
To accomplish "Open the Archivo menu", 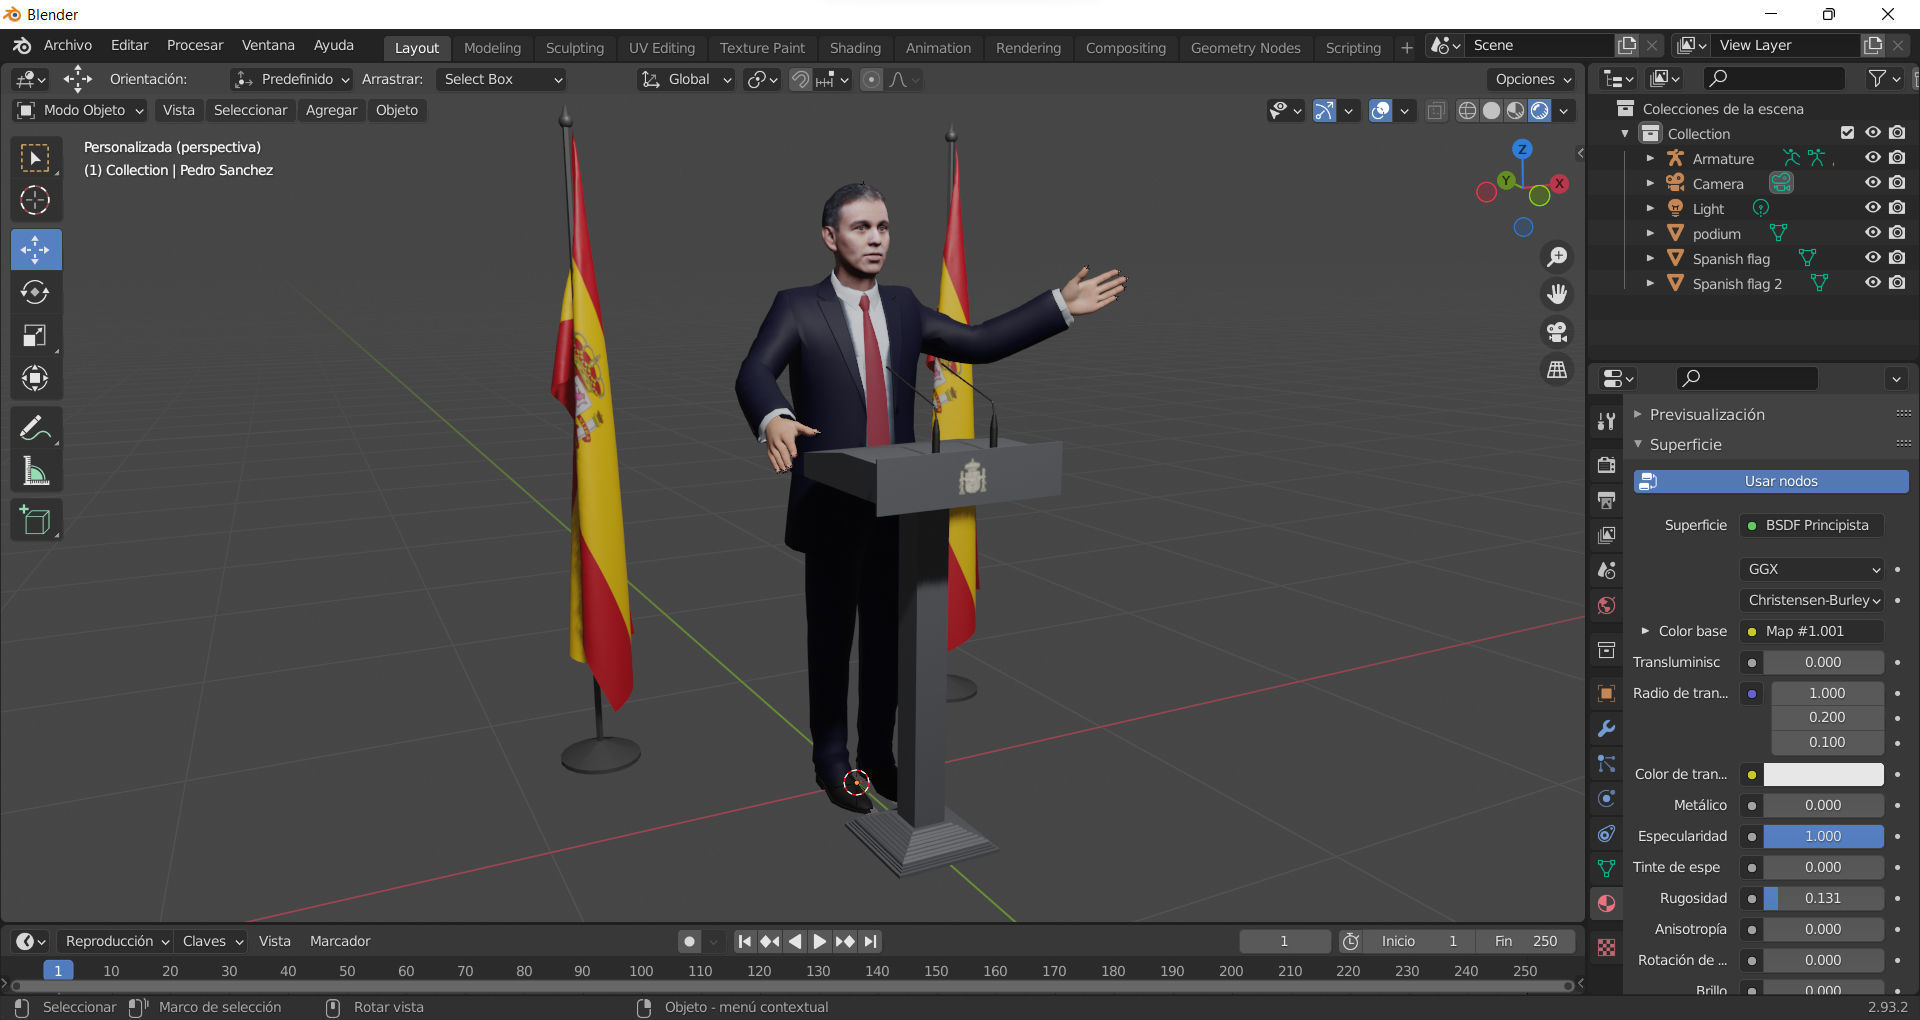I will (x=68, y=46).
